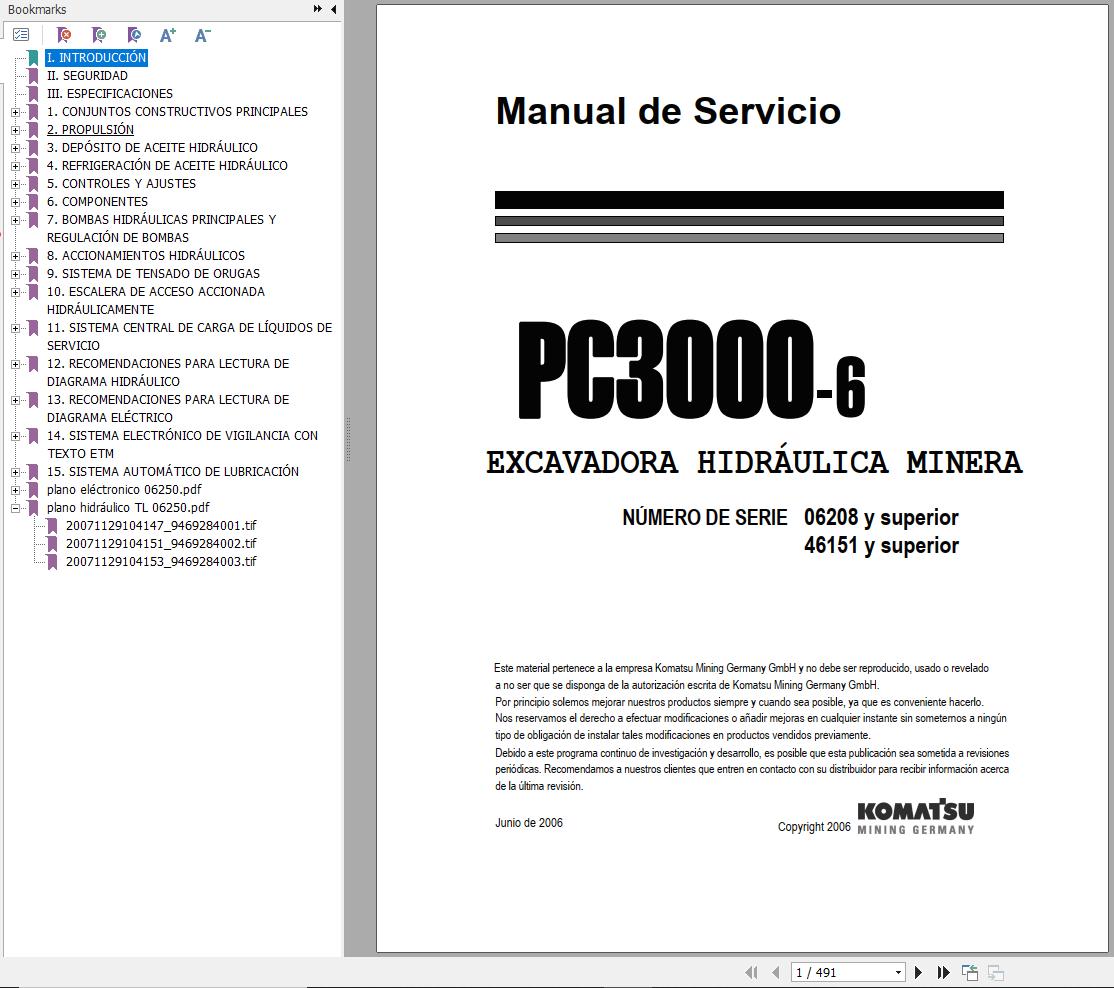Click the bookmark icon of 20071129104151 tif entry
The image size is (1114, 988).
52,543
